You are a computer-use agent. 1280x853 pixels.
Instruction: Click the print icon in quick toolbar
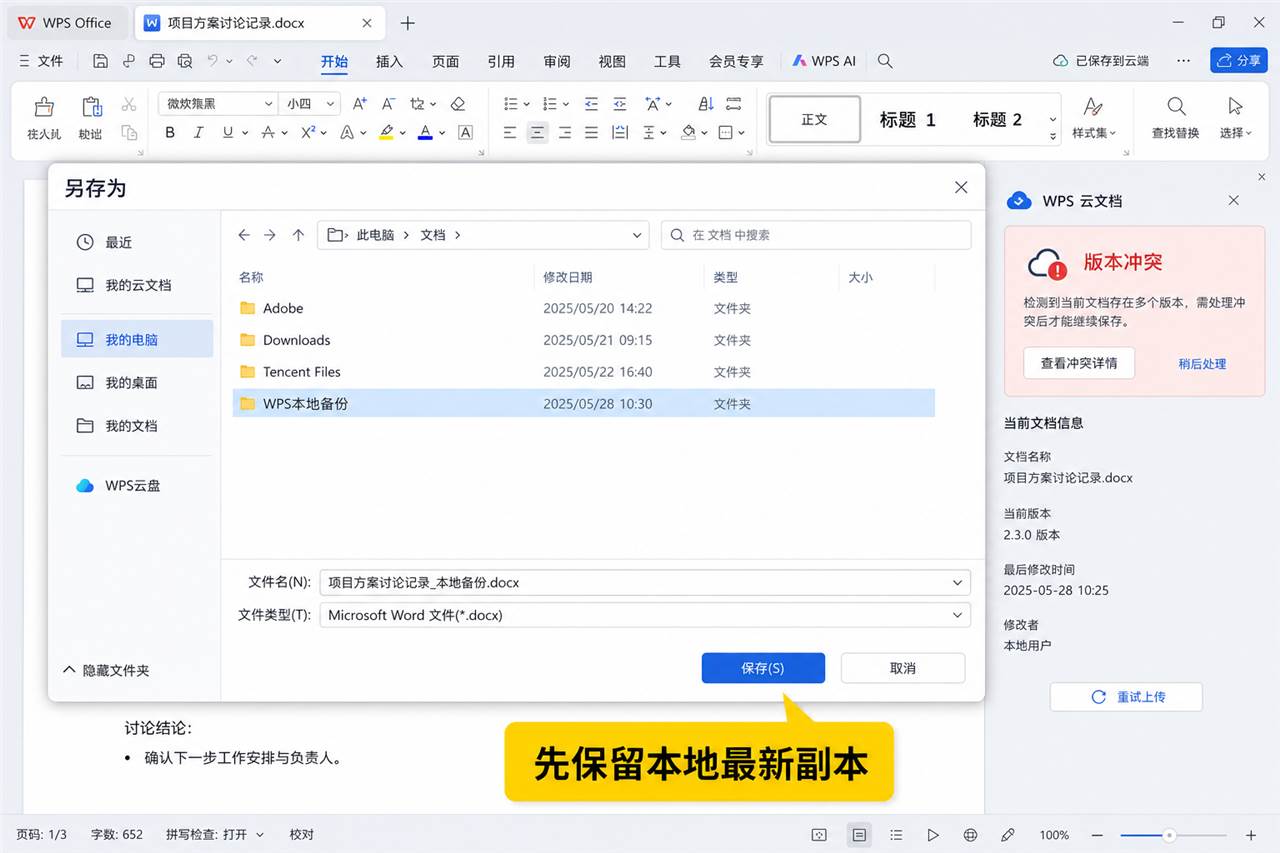click(x=156, y=61)
